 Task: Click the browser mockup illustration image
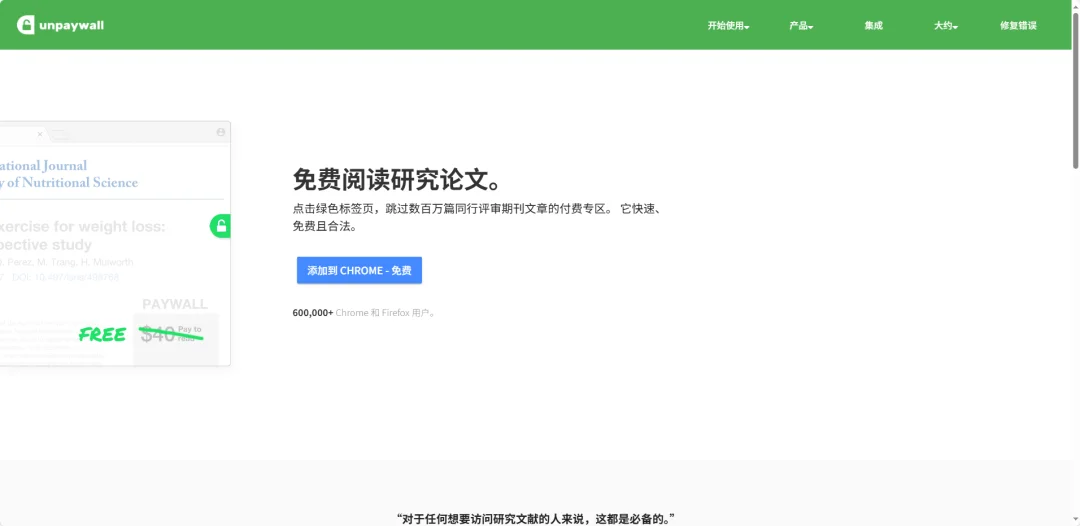coord(115,244)
